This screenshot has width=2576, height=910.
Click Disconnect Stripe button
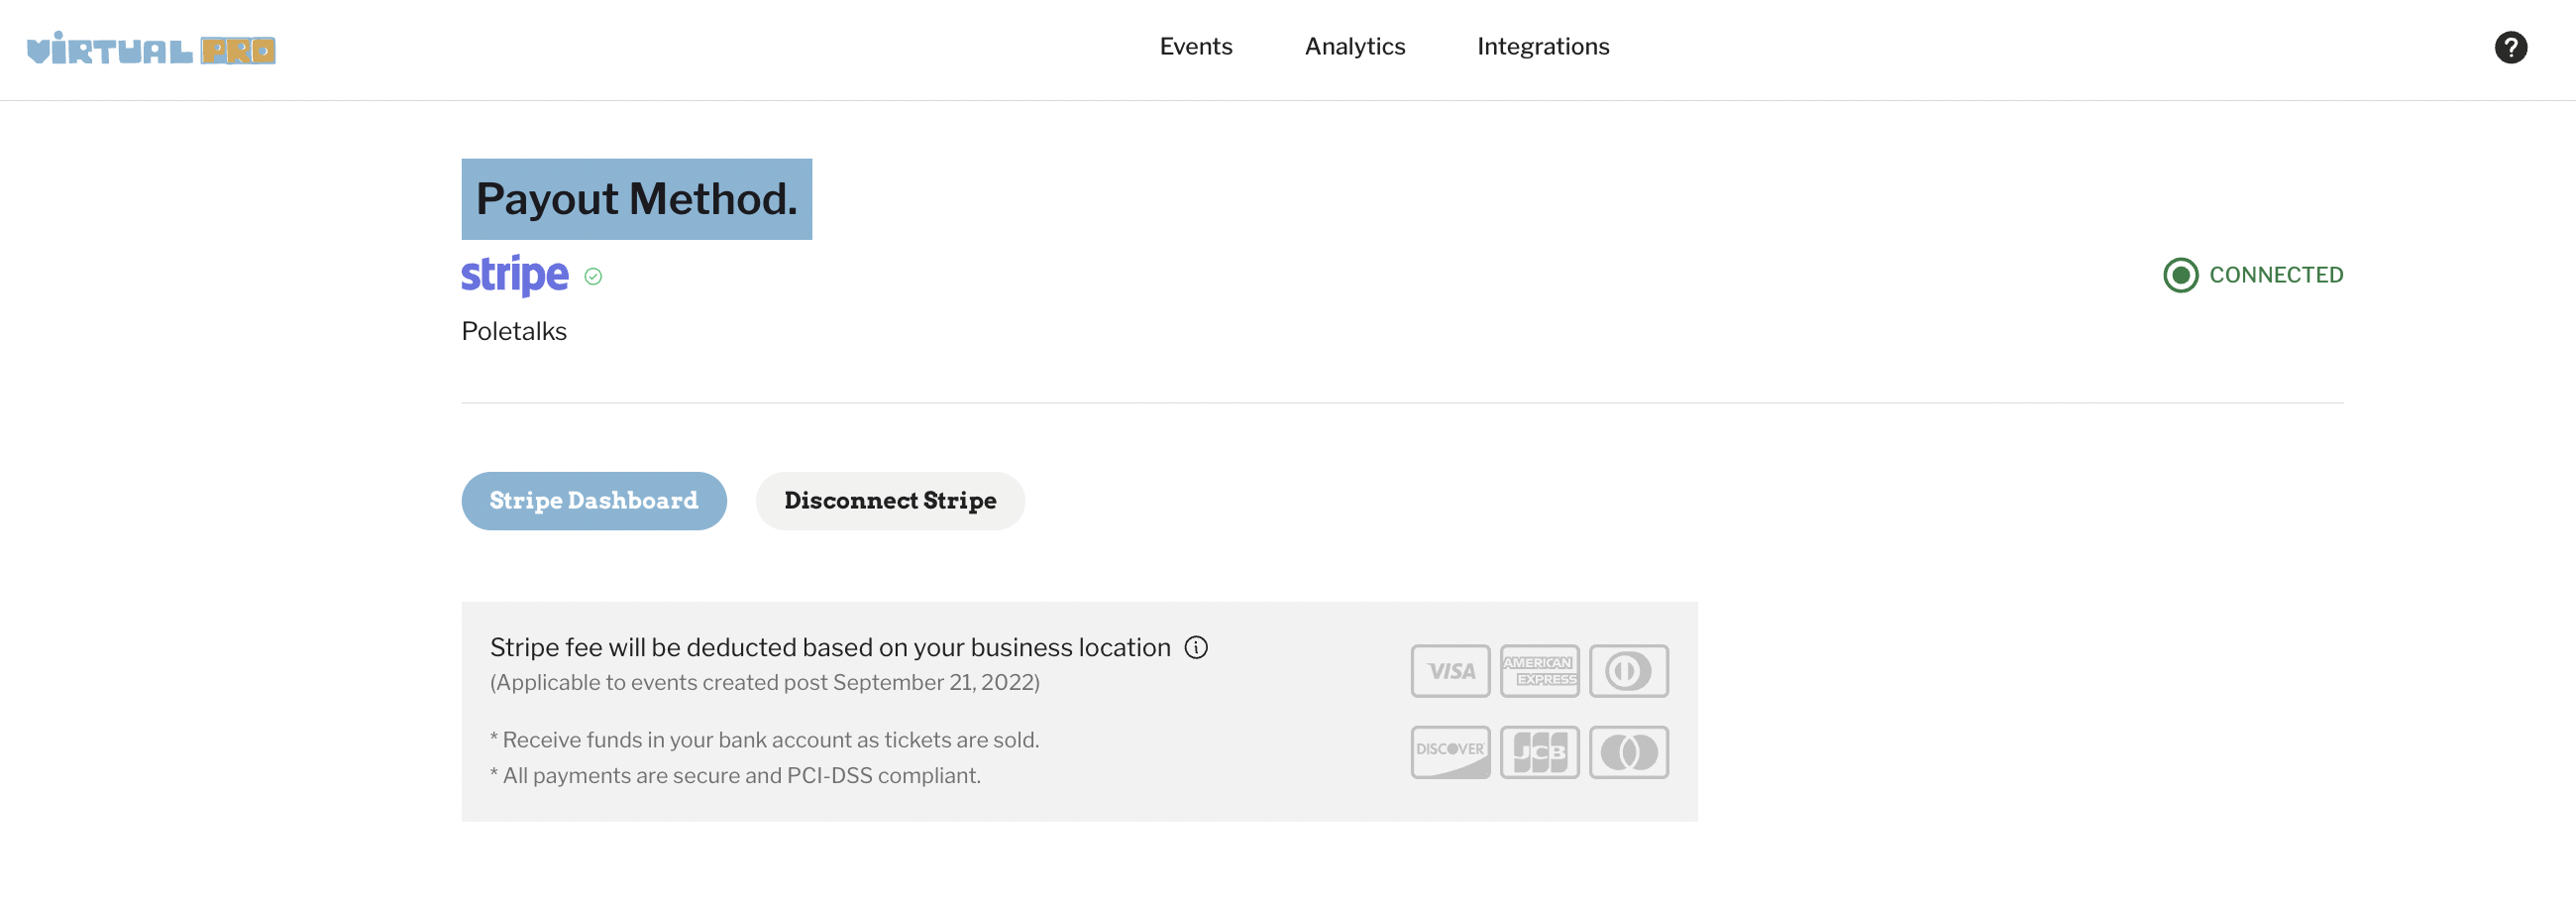click(889, 501)
